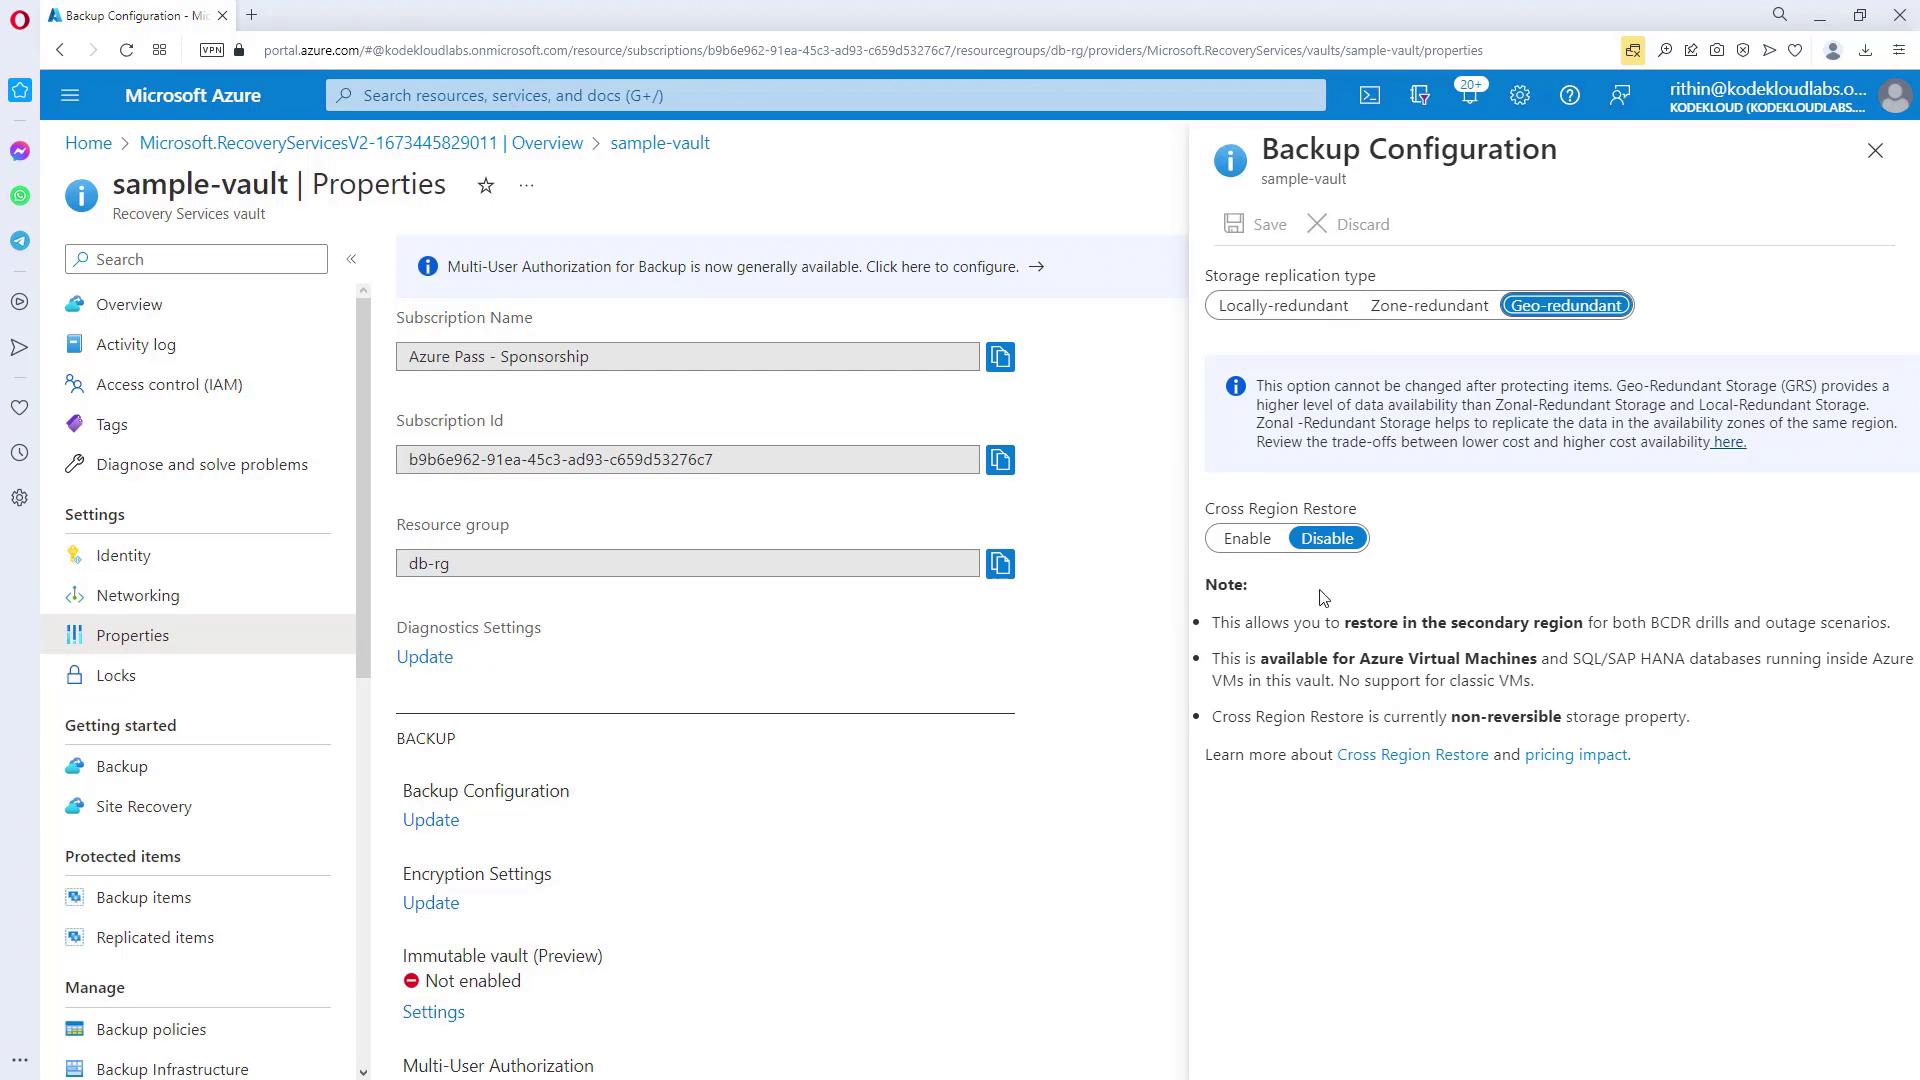Open Backup policies in sidebar
Screen dimensions: 1920x1080
click(151, 1029)
